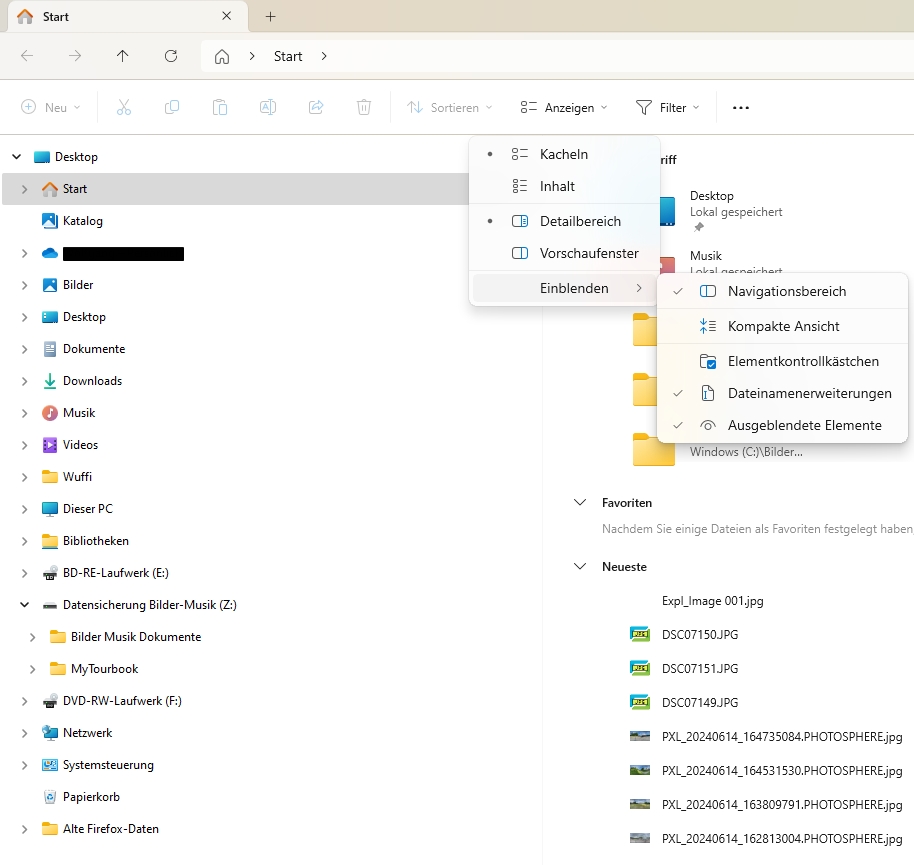This screenshot has width=914, height=865.
Task: Select the Inhalt view option
Action: point(564,186)
